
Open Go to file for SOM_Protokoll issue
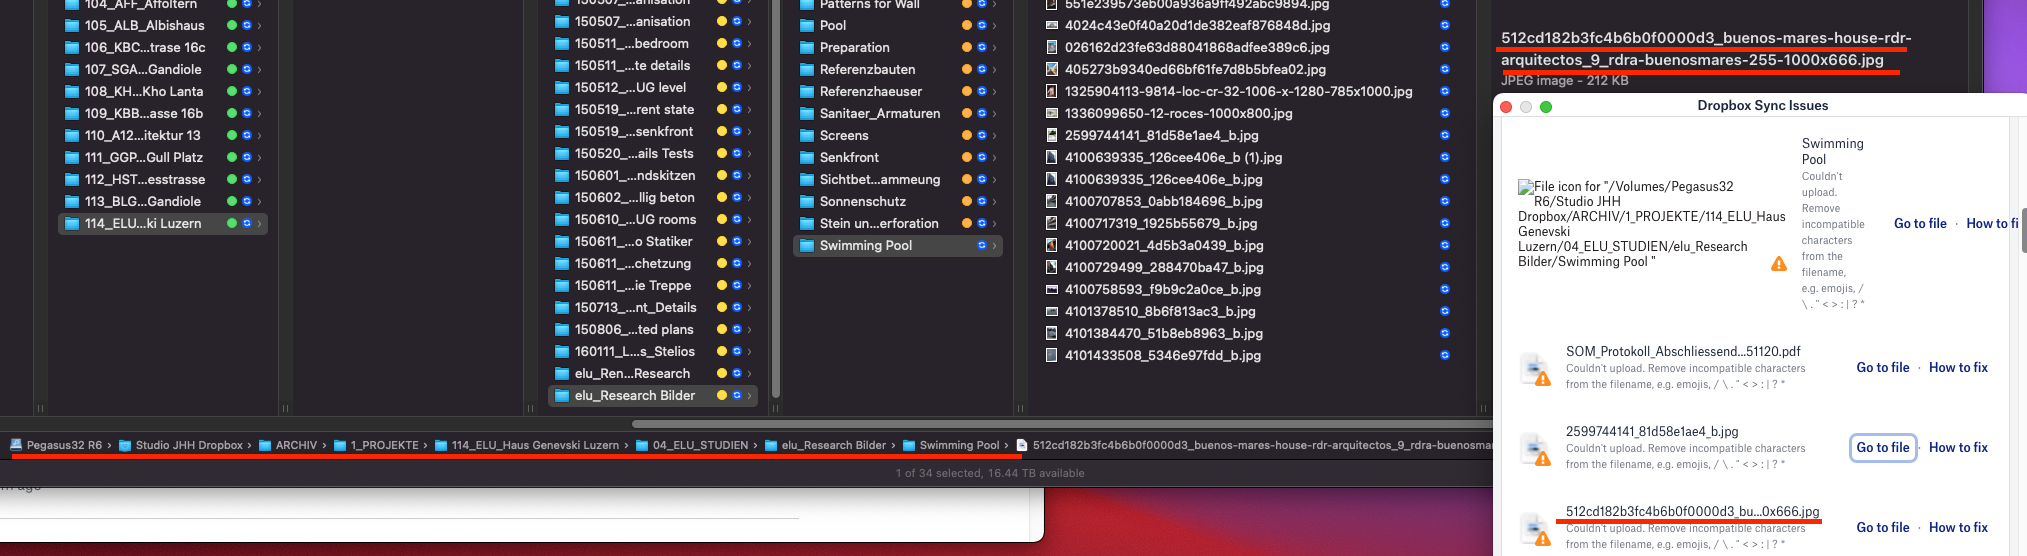pos(1883,367)
